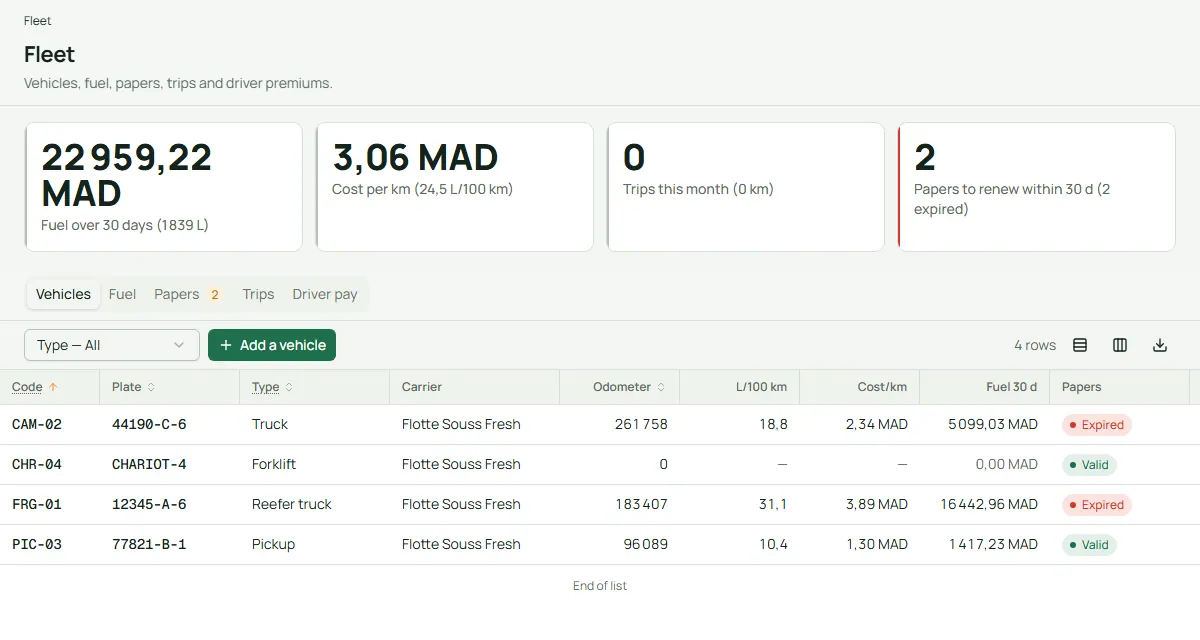
Task: Open the Trips tab
Action: coord(258,294)
